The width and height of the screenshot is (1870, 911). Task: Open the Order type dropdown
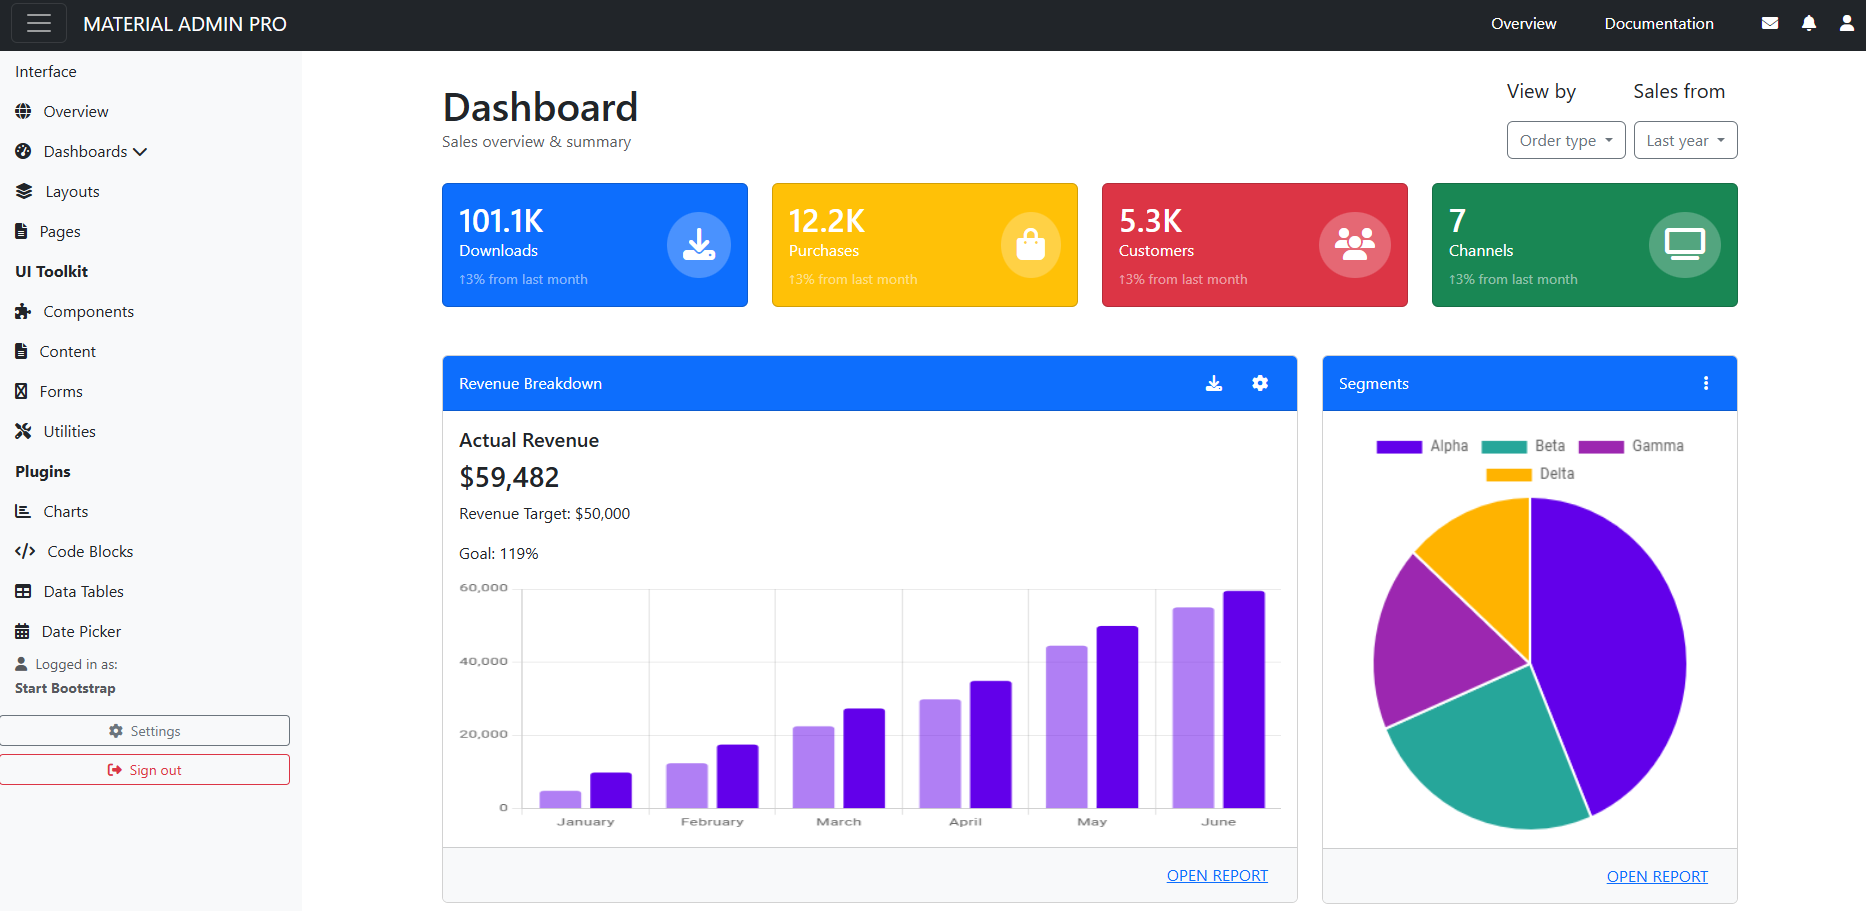tap(1566, 140)
